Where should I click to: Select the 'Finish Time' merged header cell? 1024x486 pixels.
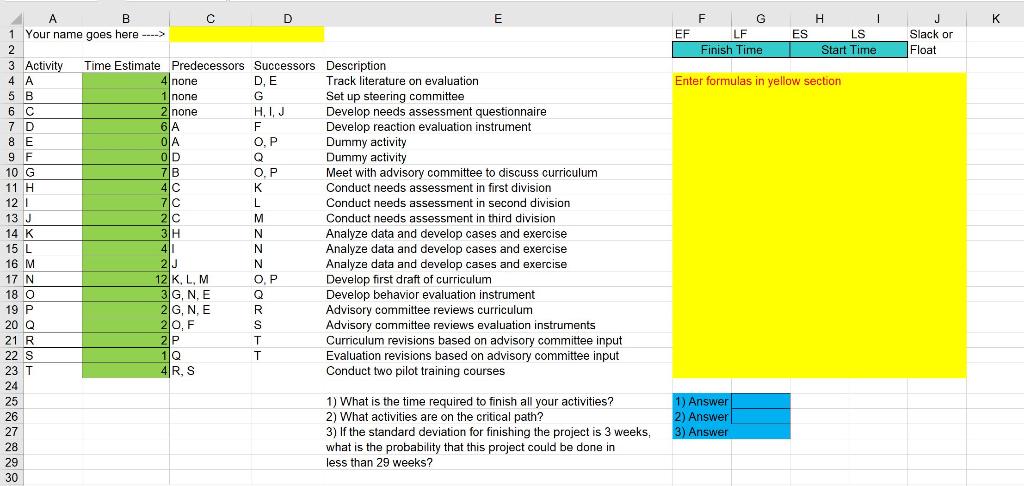pos(731,50)
